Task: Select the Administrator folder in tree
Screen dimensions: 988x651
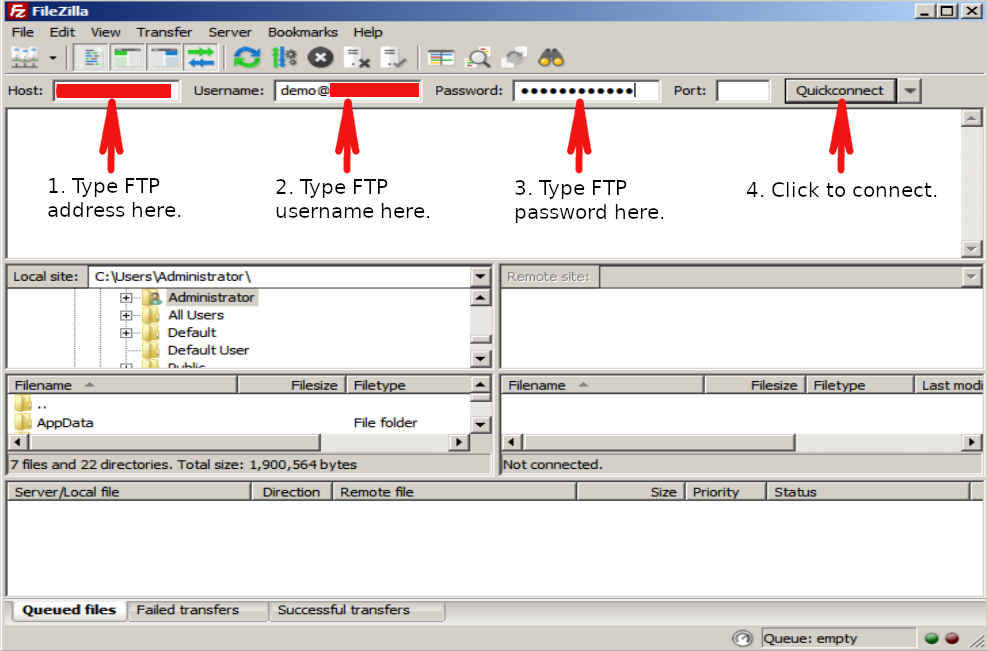Action: (x=211, y=297)
